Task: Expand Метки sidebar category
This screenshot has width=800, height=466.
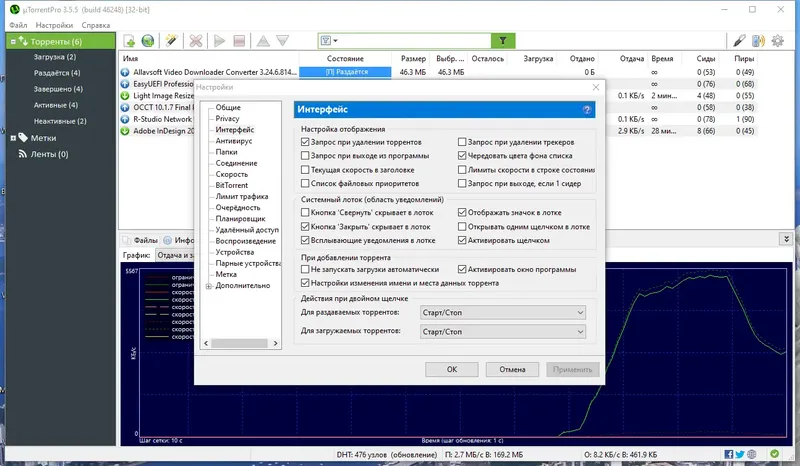Action: click(13, 138)
